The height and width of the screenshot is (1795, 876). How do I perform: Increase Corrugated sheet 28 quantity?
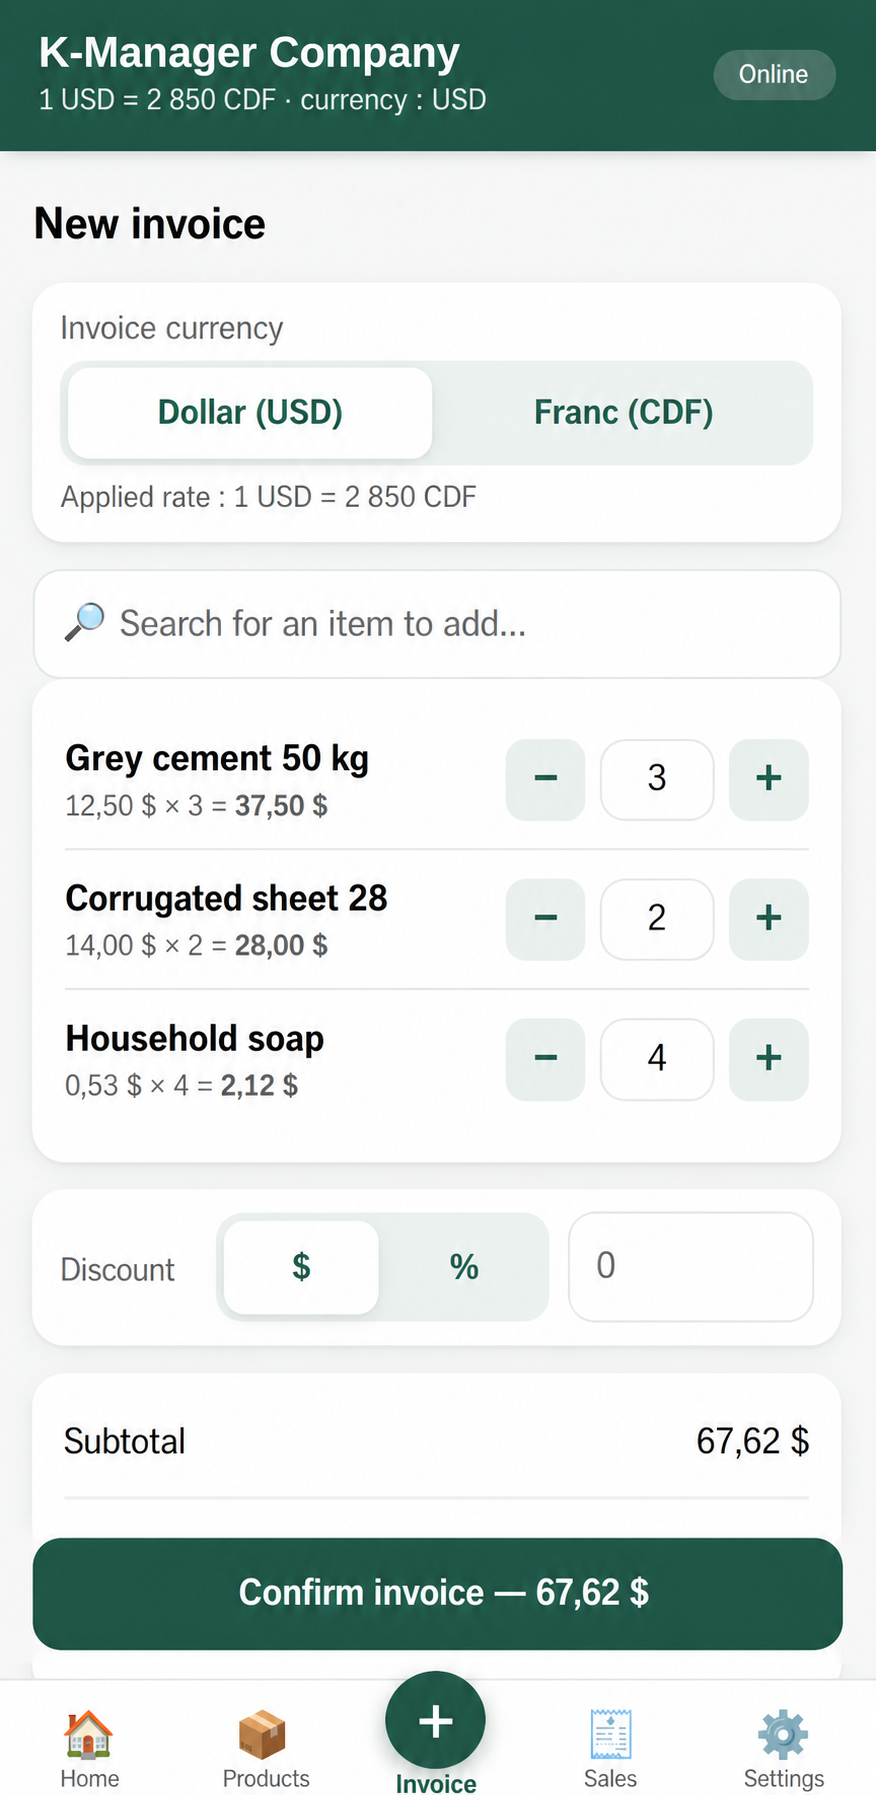click(x=769, y=919)
